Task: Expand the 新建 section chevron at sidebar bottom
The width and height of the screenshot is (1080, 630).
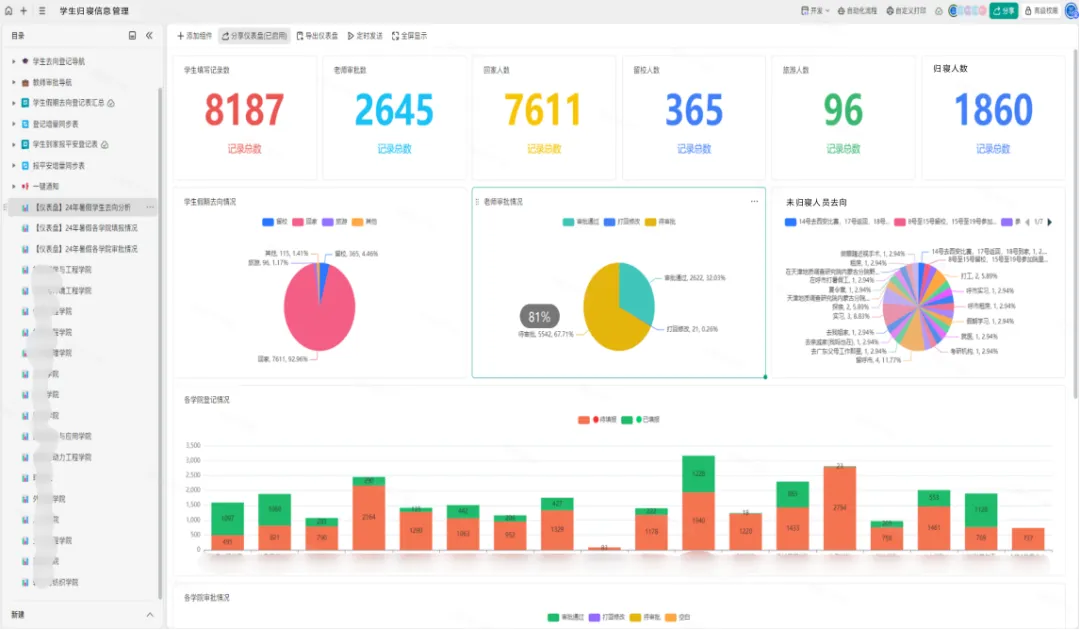Action: tap(149, 615)
